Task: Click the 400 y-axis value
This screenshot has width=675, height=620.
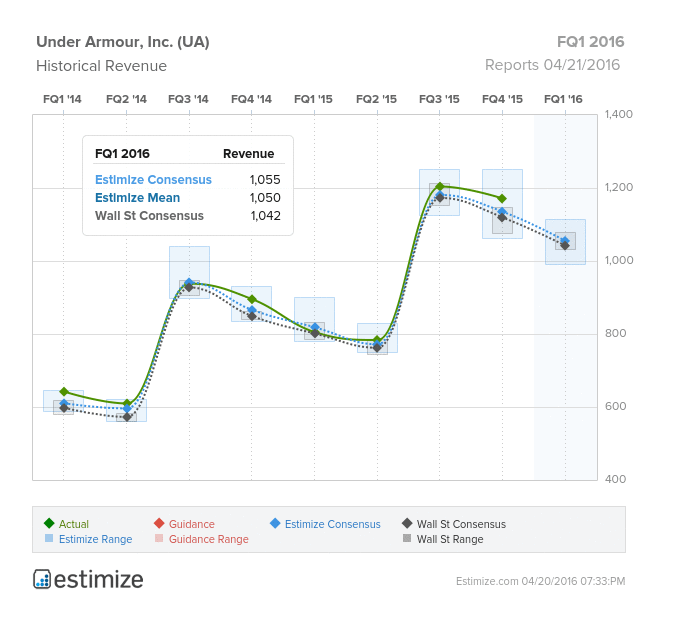Action: (x=615, y=479)
